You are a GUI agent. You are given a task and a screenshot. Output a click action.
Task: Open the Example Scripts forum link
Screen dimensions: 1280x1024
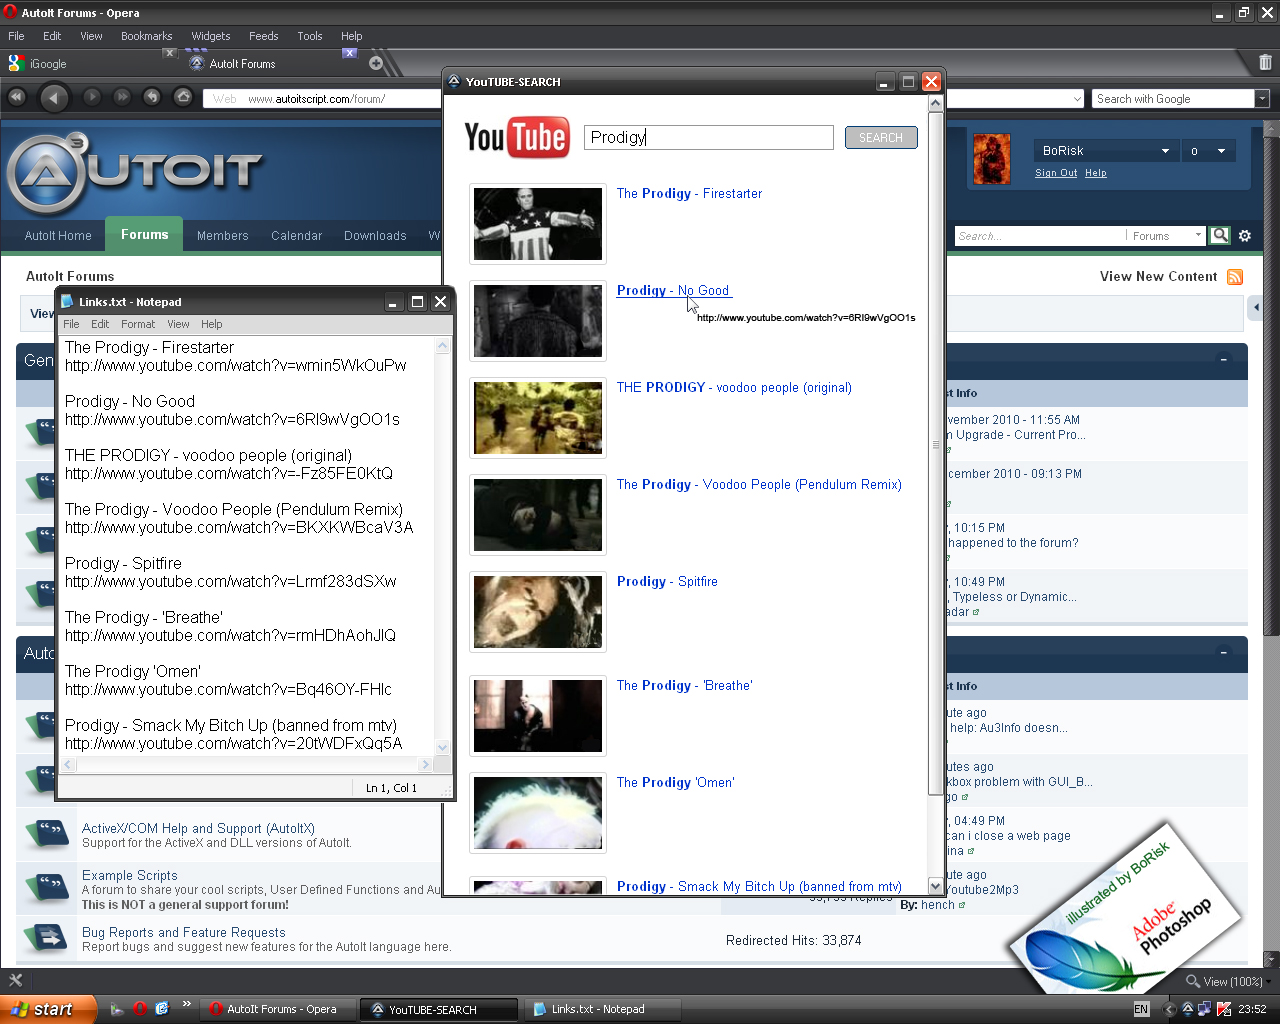[x=130, y=875]
